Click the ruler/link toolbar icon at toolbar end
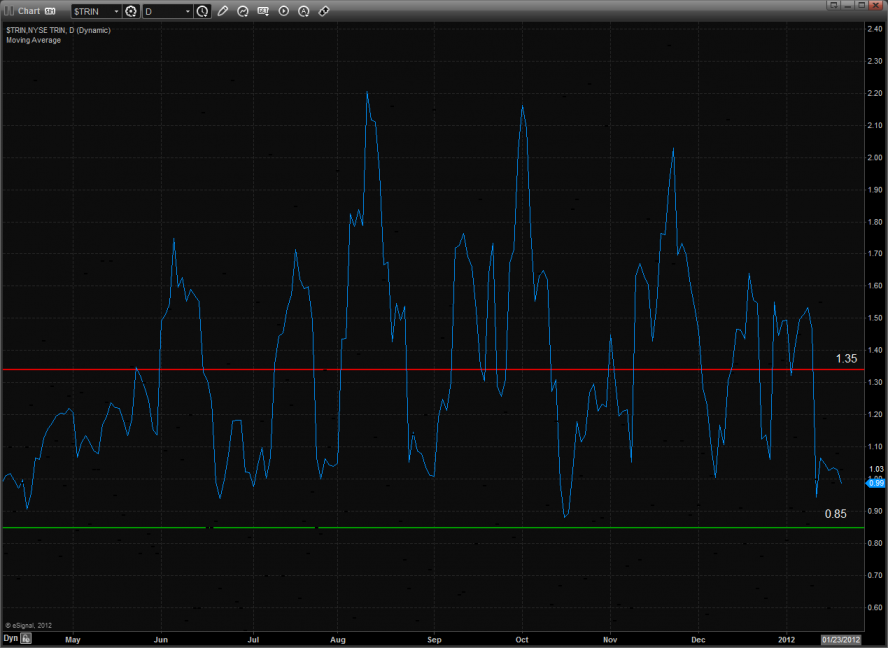888x648 pixels. pyautogui.click(x=324, y=11)
